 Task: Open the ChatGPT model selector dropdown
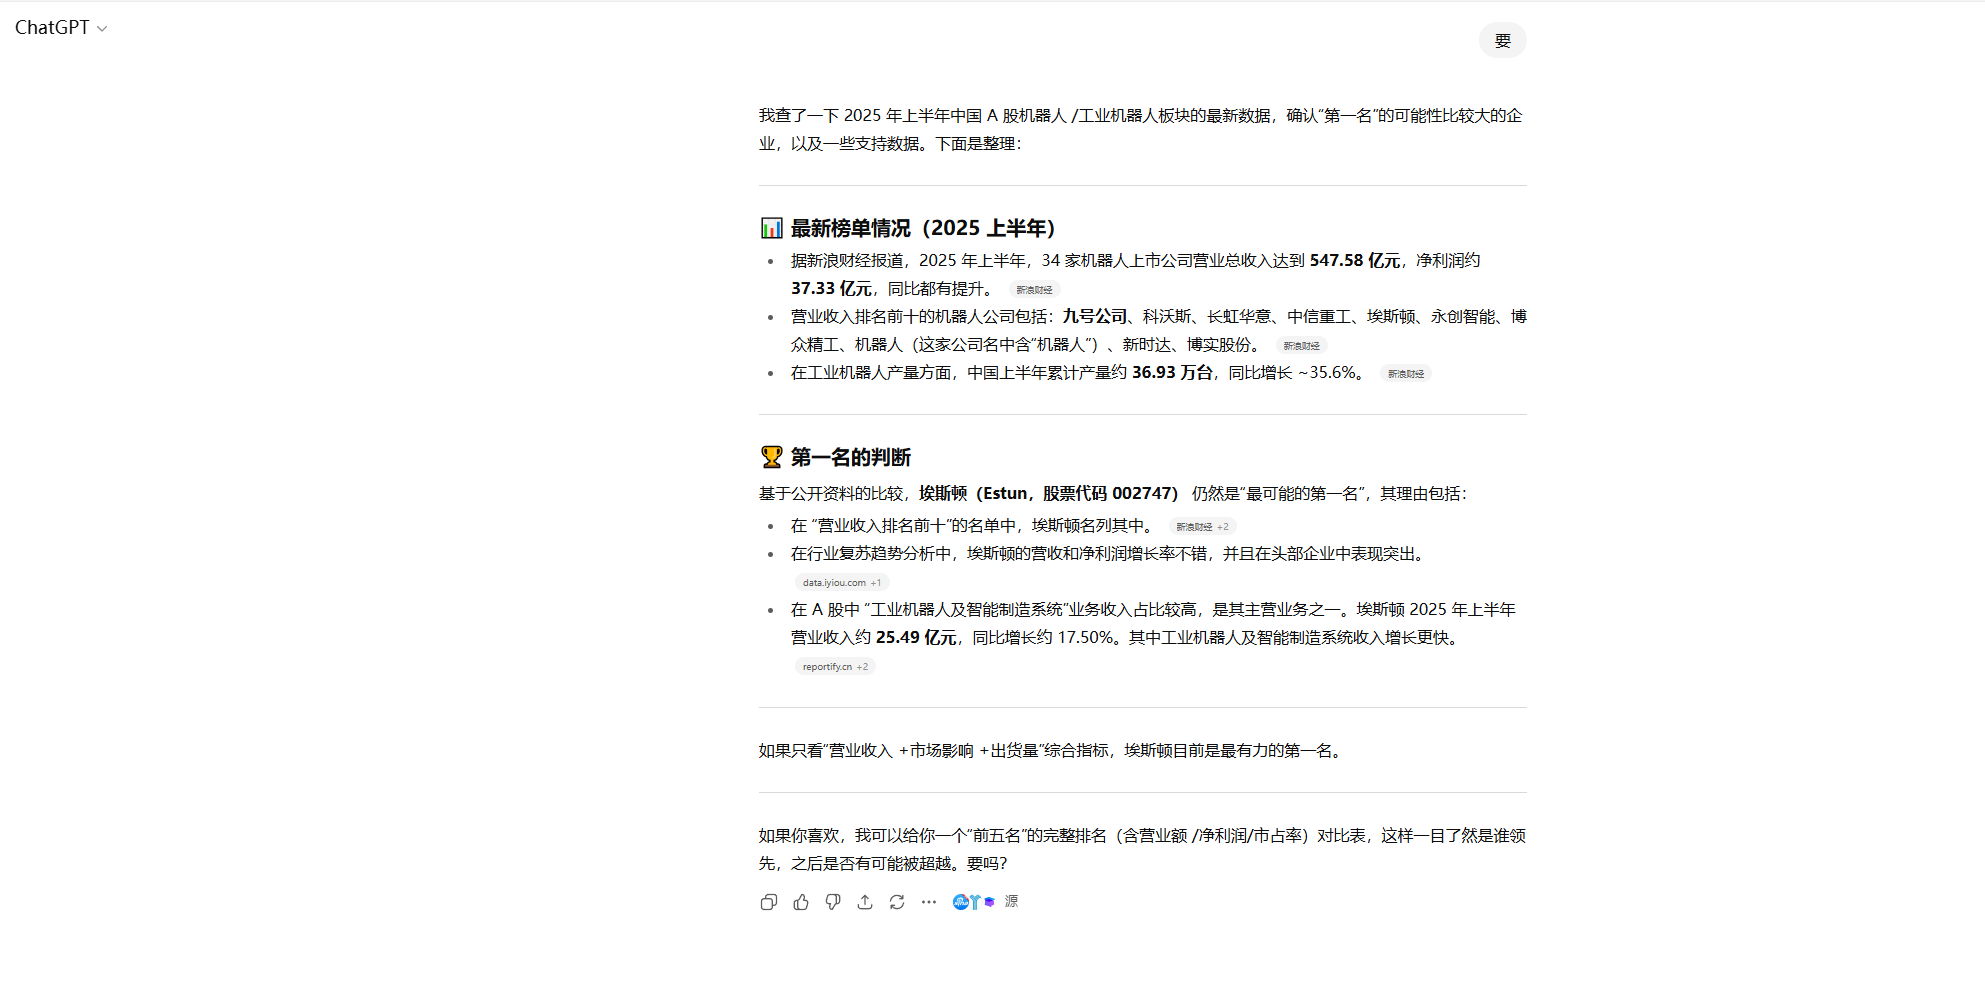pos(60,28)
